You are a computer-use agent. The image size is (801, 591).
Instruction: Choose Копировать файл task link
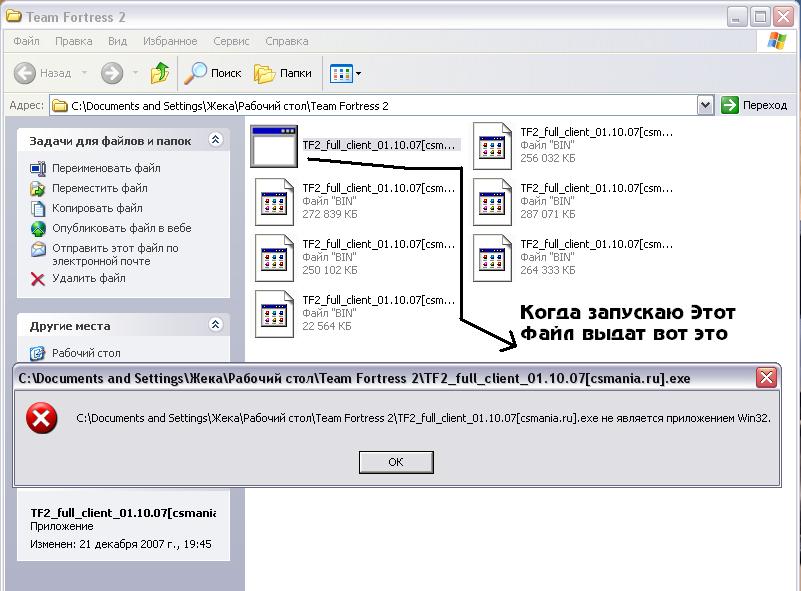point(97,208)
